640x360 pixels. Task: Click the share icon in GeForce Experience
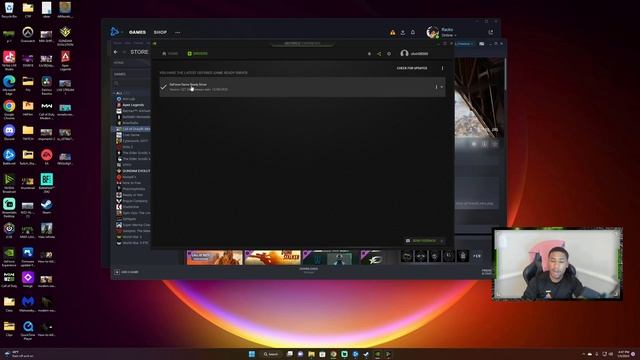pos(379,53)
